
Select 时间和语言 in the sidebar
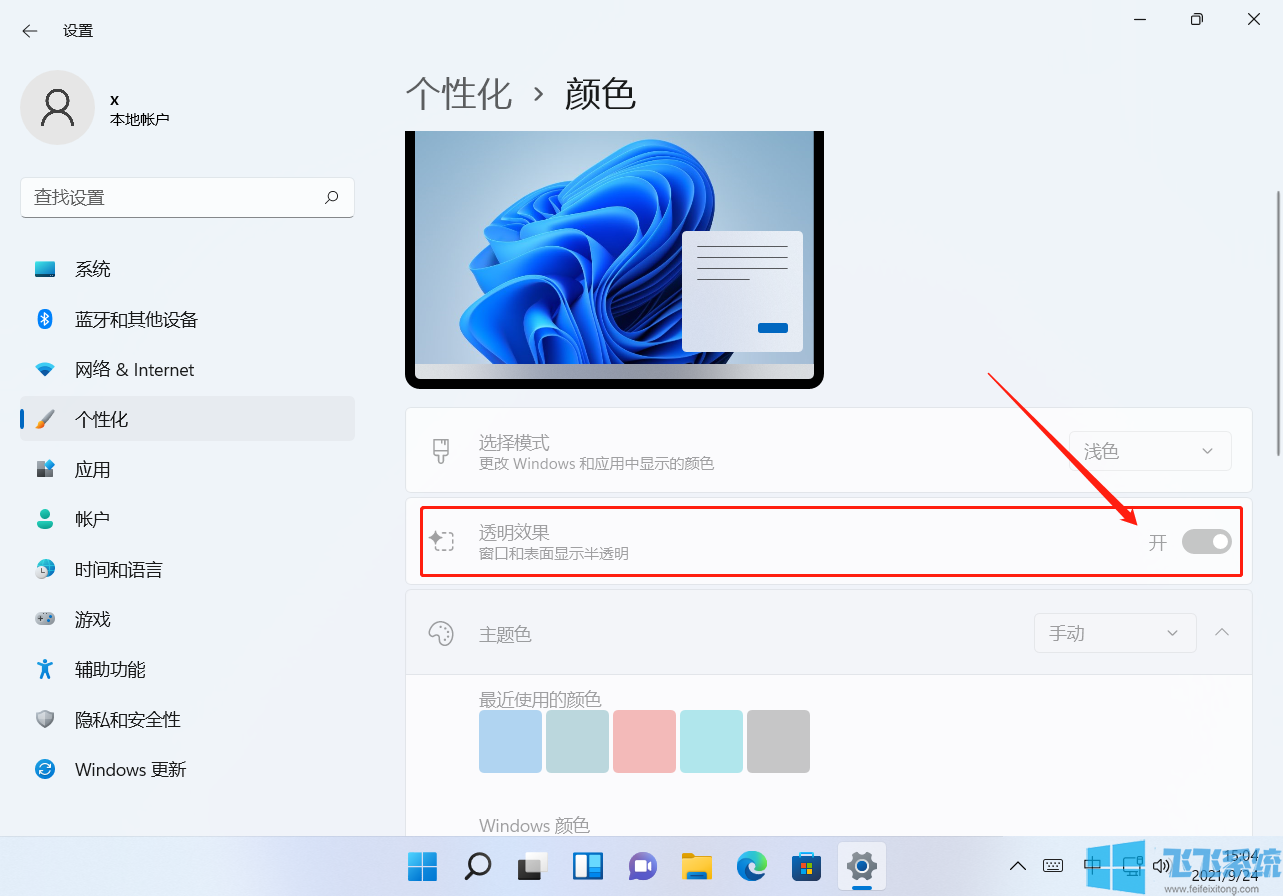click(x=120, y=568)
